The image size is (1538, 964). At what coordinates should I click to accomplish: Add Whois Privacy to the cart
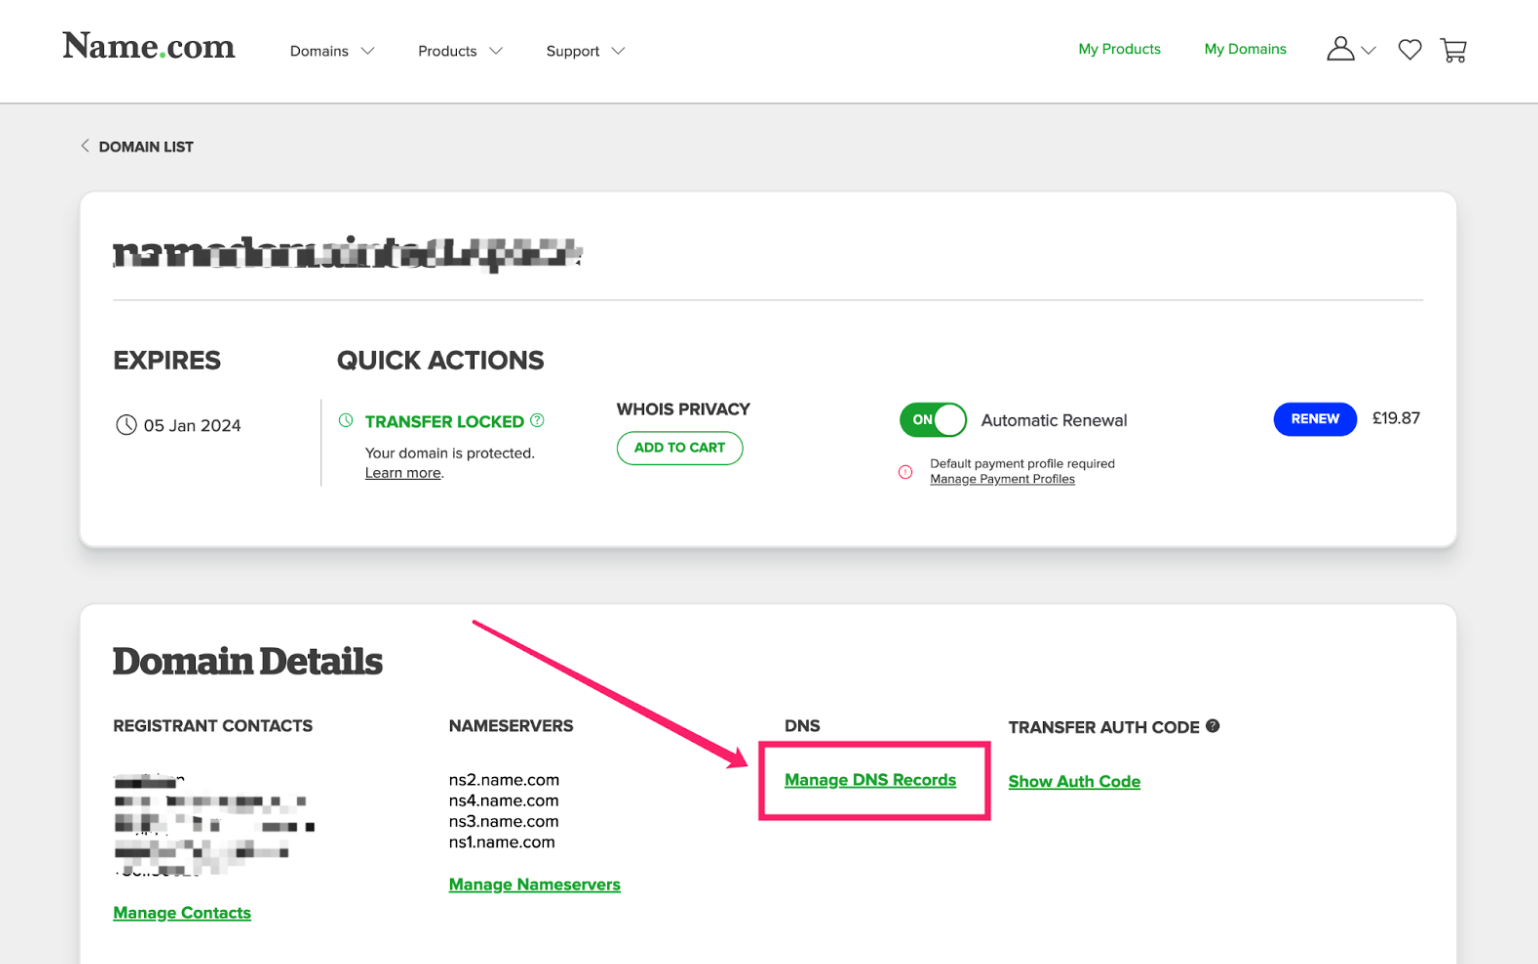point(680,448)
